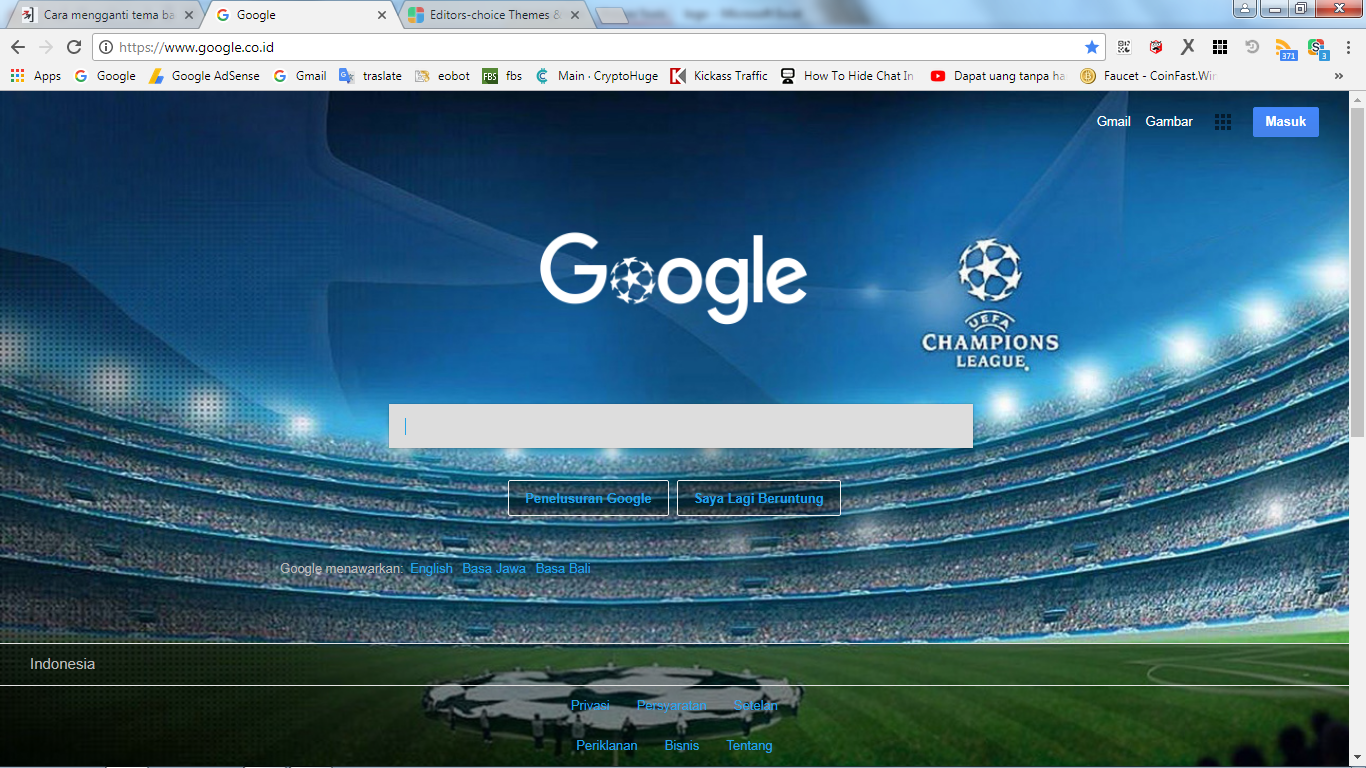
Task: Open the Google bookmark
Action: pyautogui.click(x=105, y=76)
